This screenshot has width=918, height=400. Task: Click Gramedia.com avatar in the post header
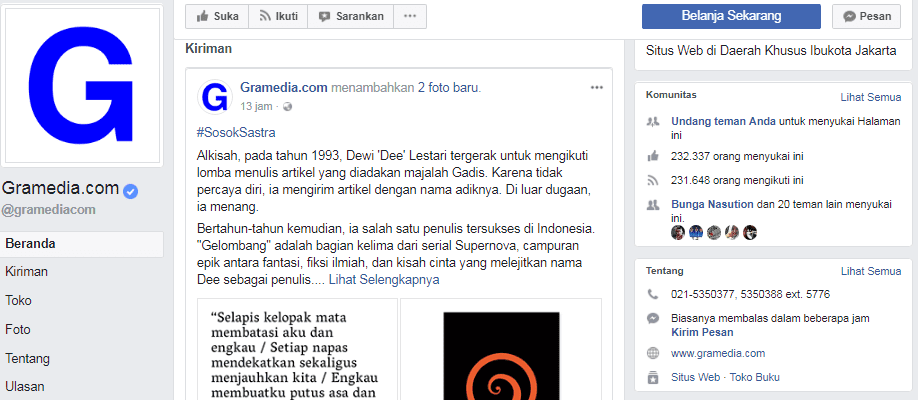pos(215,97)
